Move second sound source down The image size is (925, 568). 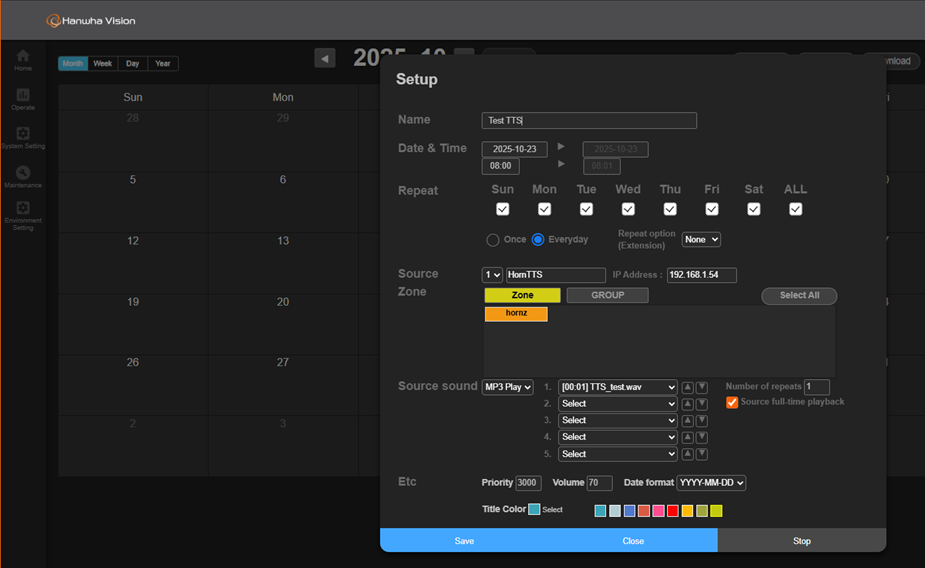[x=702, y=404]
